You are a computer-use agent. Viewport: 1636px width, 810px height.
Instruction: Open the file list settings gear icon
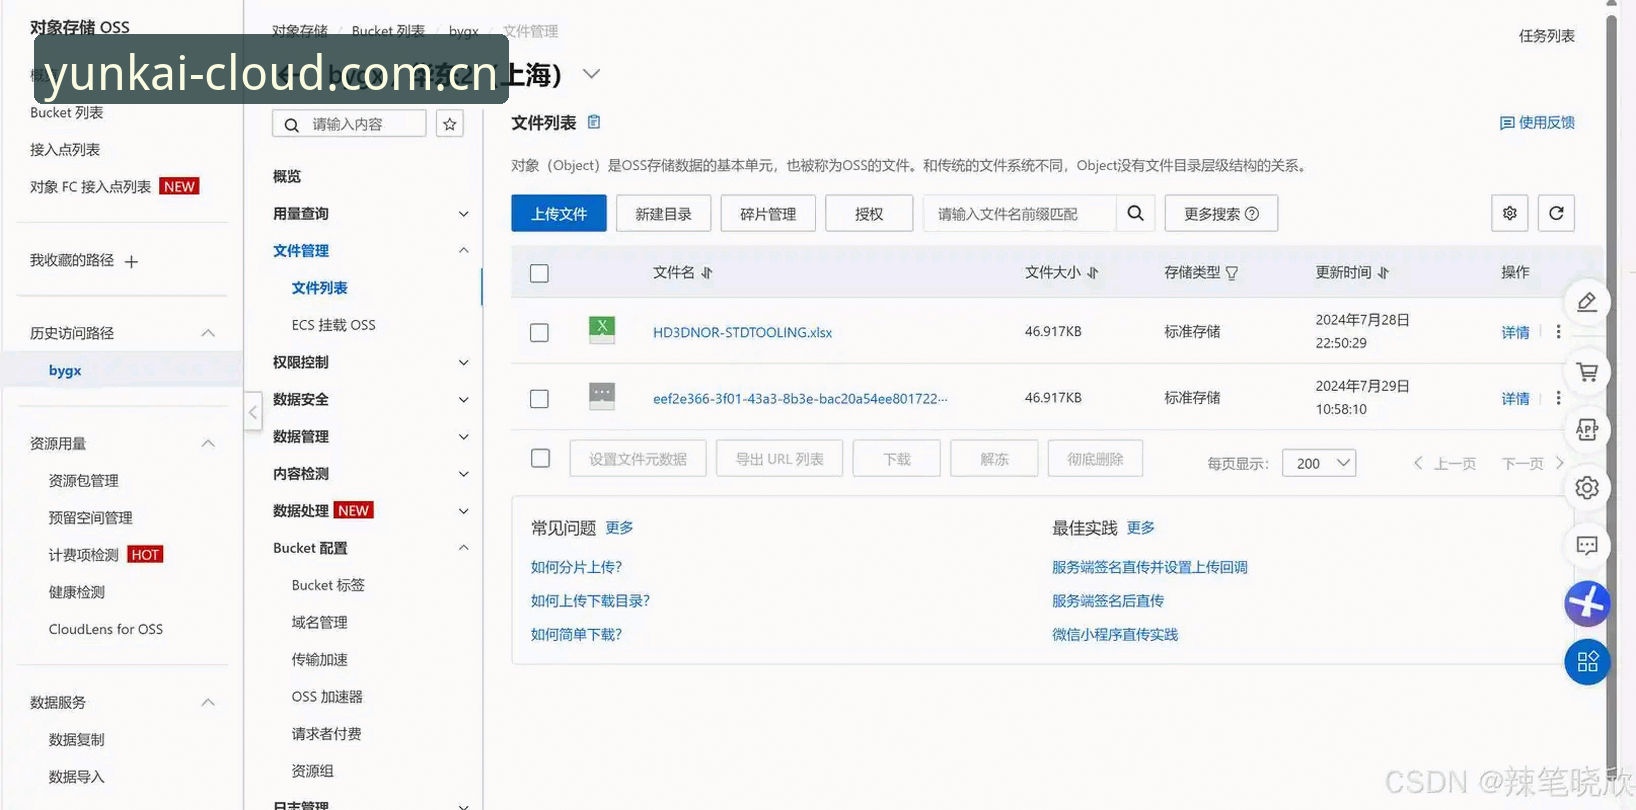pyautogui.click(x=1510, y=213)
